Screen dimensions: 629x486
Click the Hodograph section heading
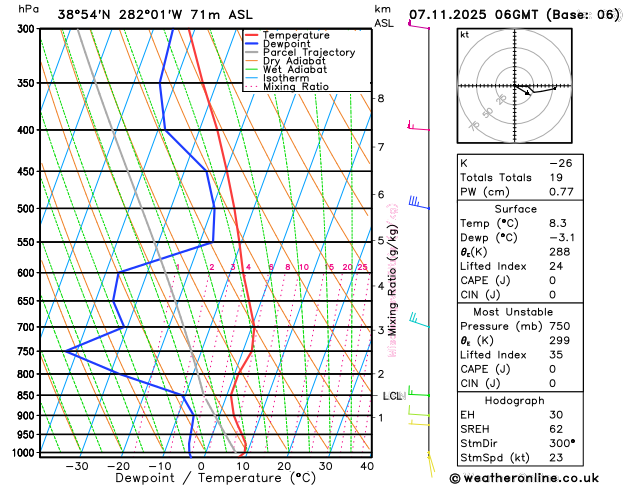pos(515,401)
